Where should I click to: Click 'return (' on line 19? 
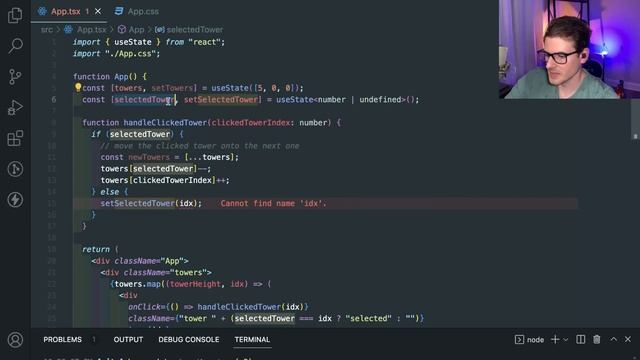click(100, 249)
